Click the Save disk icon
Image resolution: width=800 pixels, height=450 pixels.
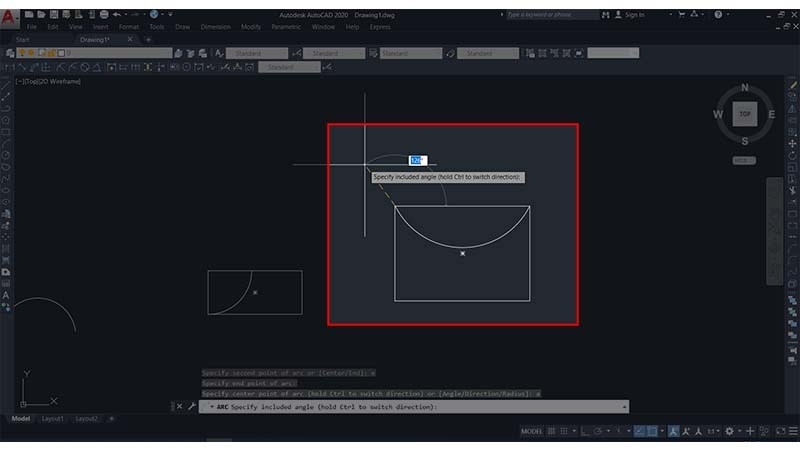tap(54, 15)
